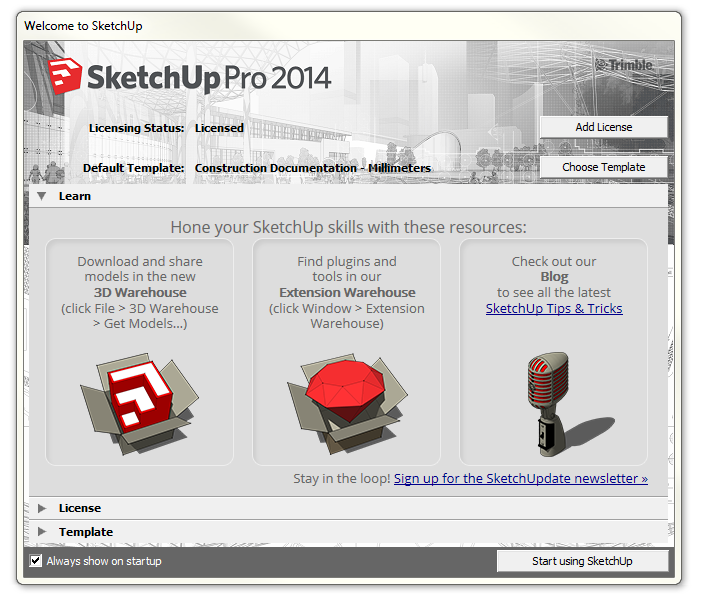Click the Default Template label
This screenshot has width=707, height=602.
pyautogui.click(x=133, y=168)
